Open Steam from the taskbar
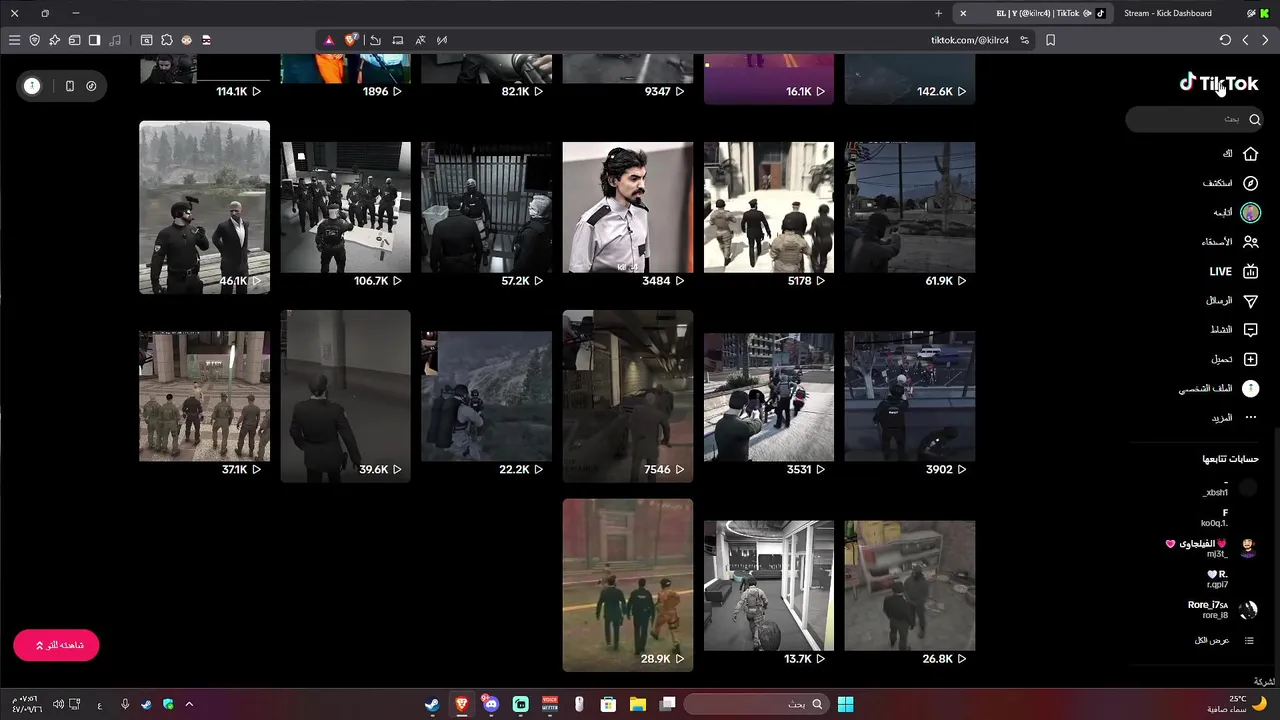1280x720 pixels. click(431, 704)
